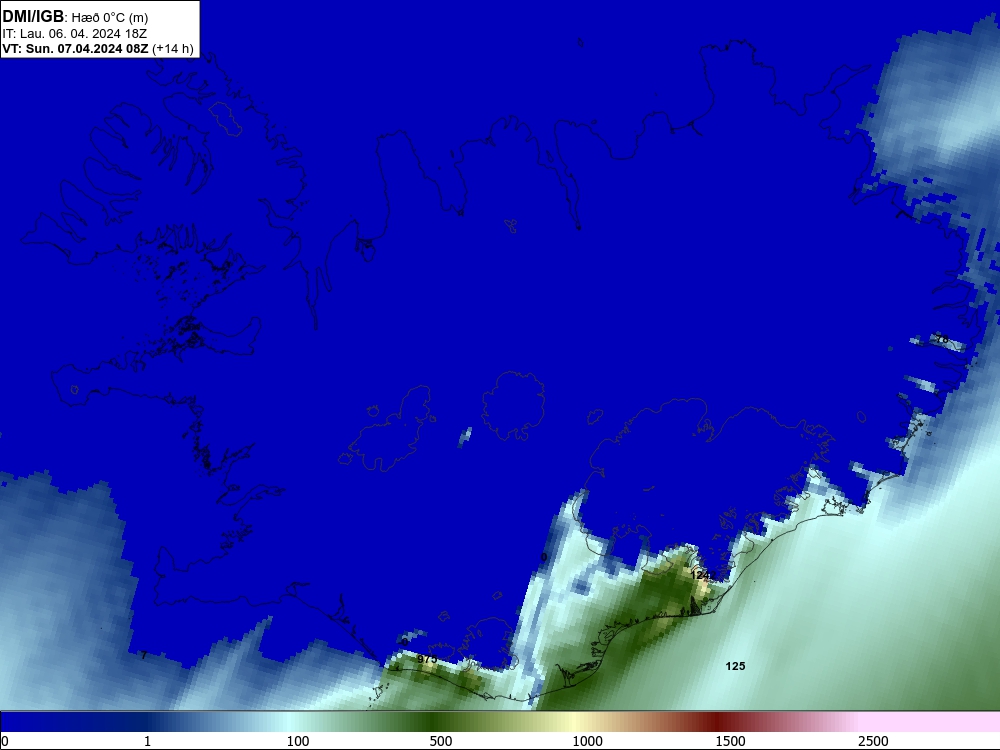
Task: Click the "7" value label in the southwest
Action: [x=144, y=655]
